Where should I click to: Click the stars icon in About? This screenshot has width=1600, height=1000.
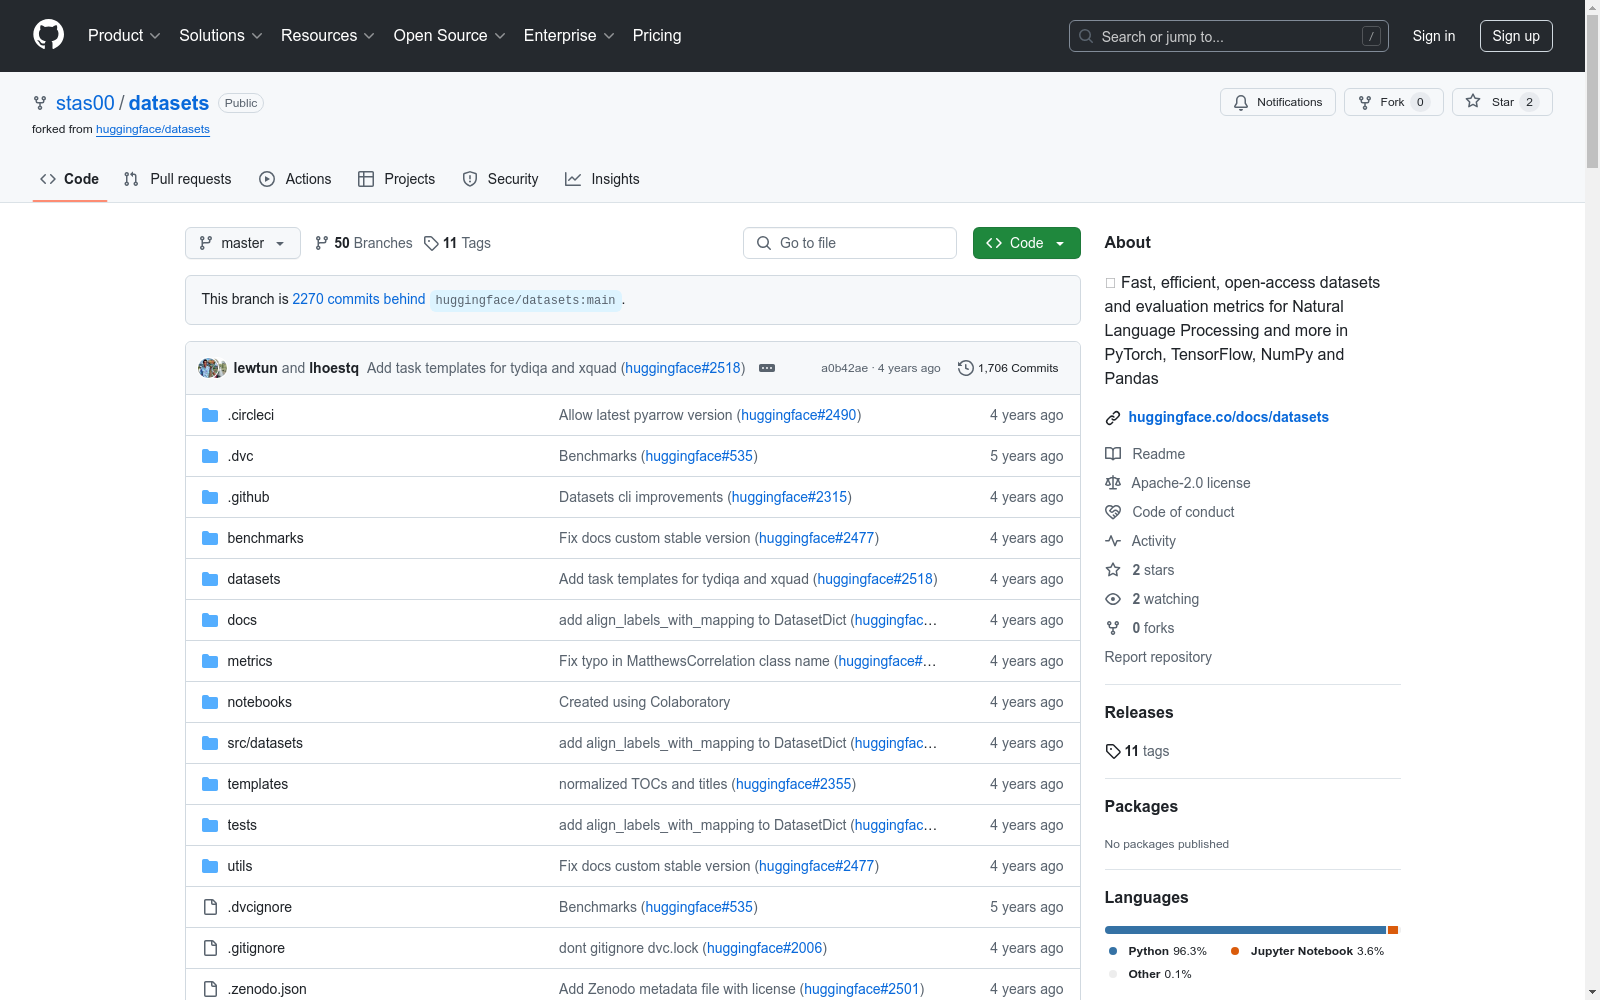(x=1113, y=570)
